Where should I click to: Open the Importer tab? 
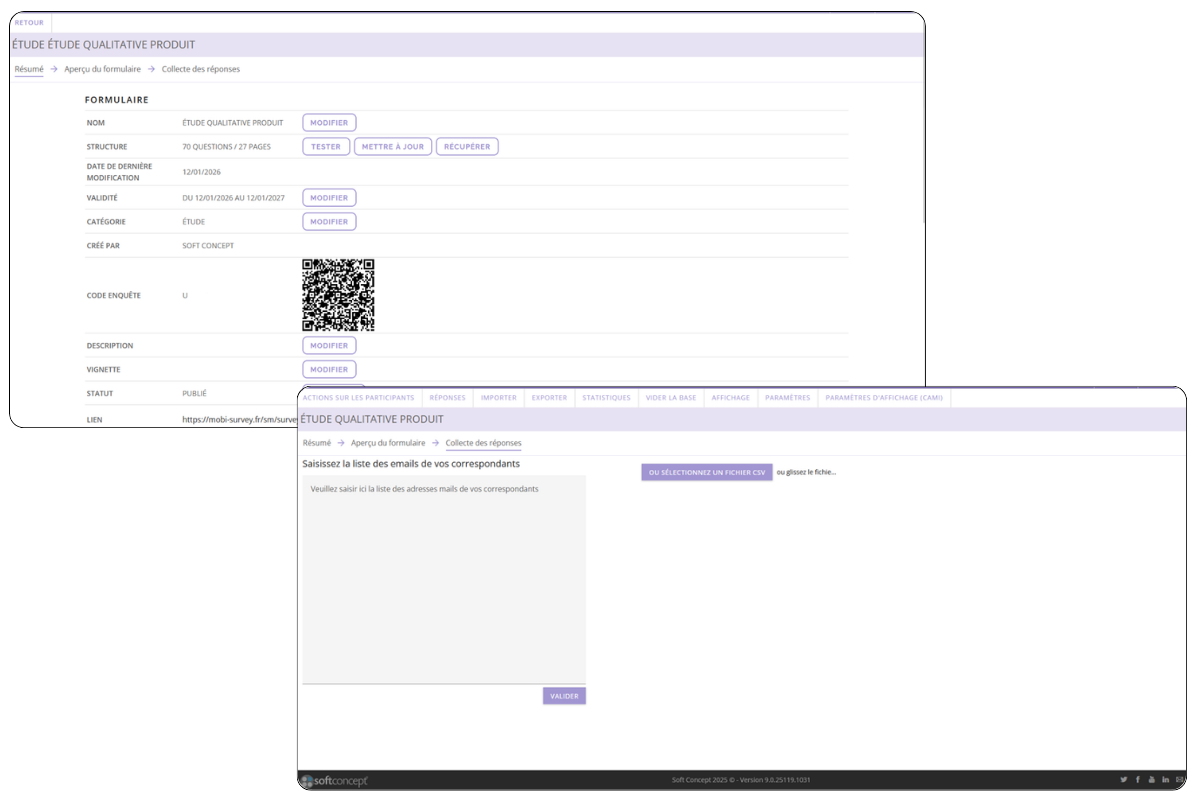498,397
